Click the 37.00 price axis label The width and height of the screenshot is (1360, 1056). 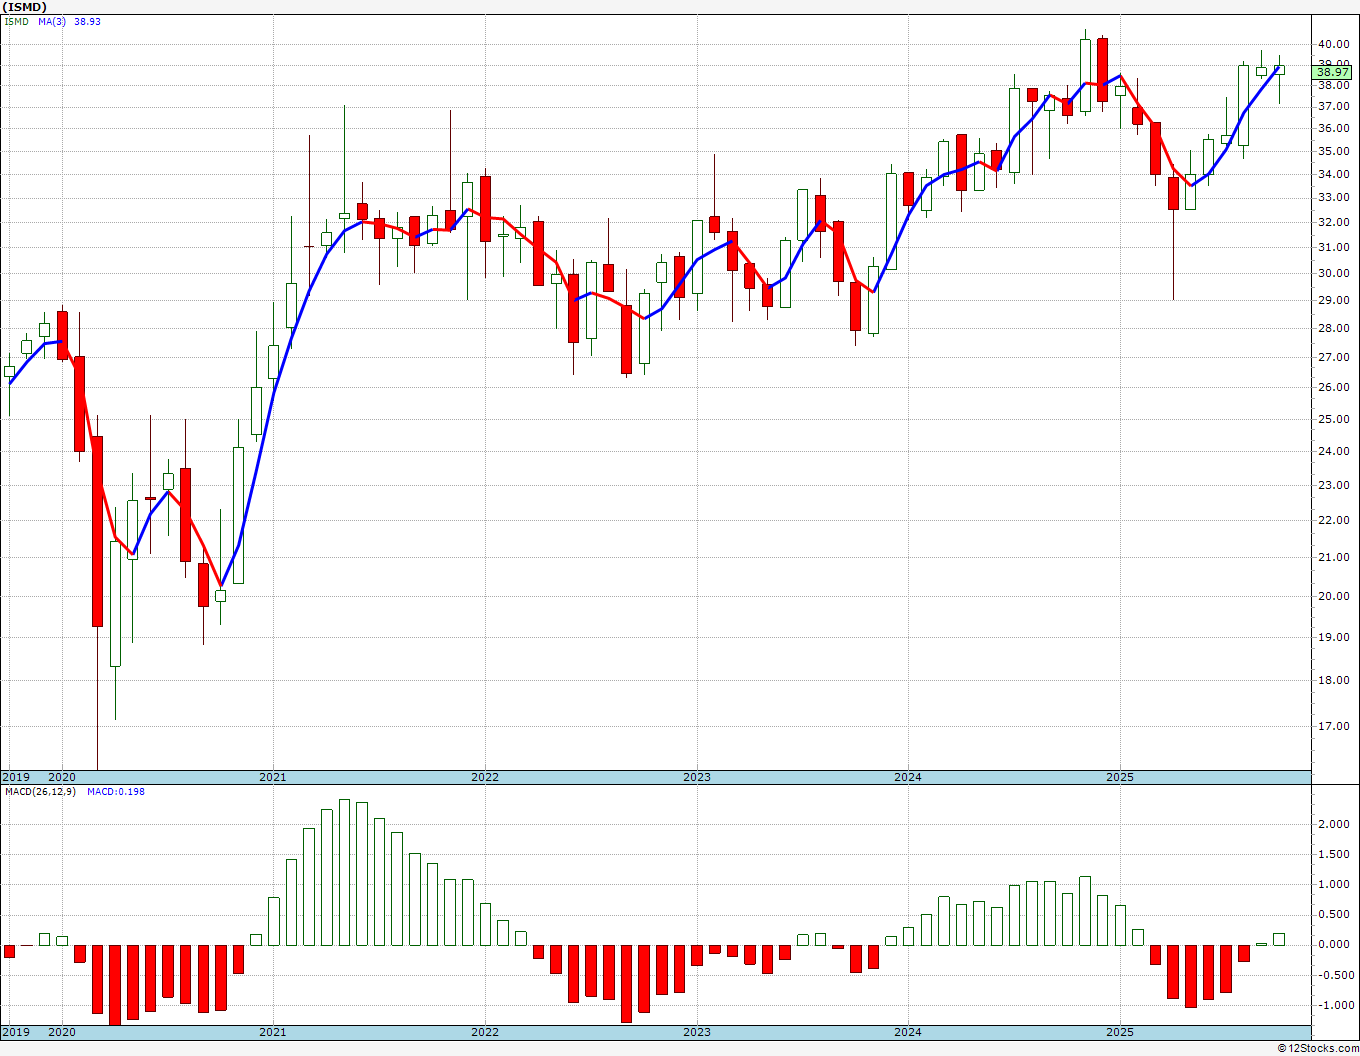(1333, 106)
